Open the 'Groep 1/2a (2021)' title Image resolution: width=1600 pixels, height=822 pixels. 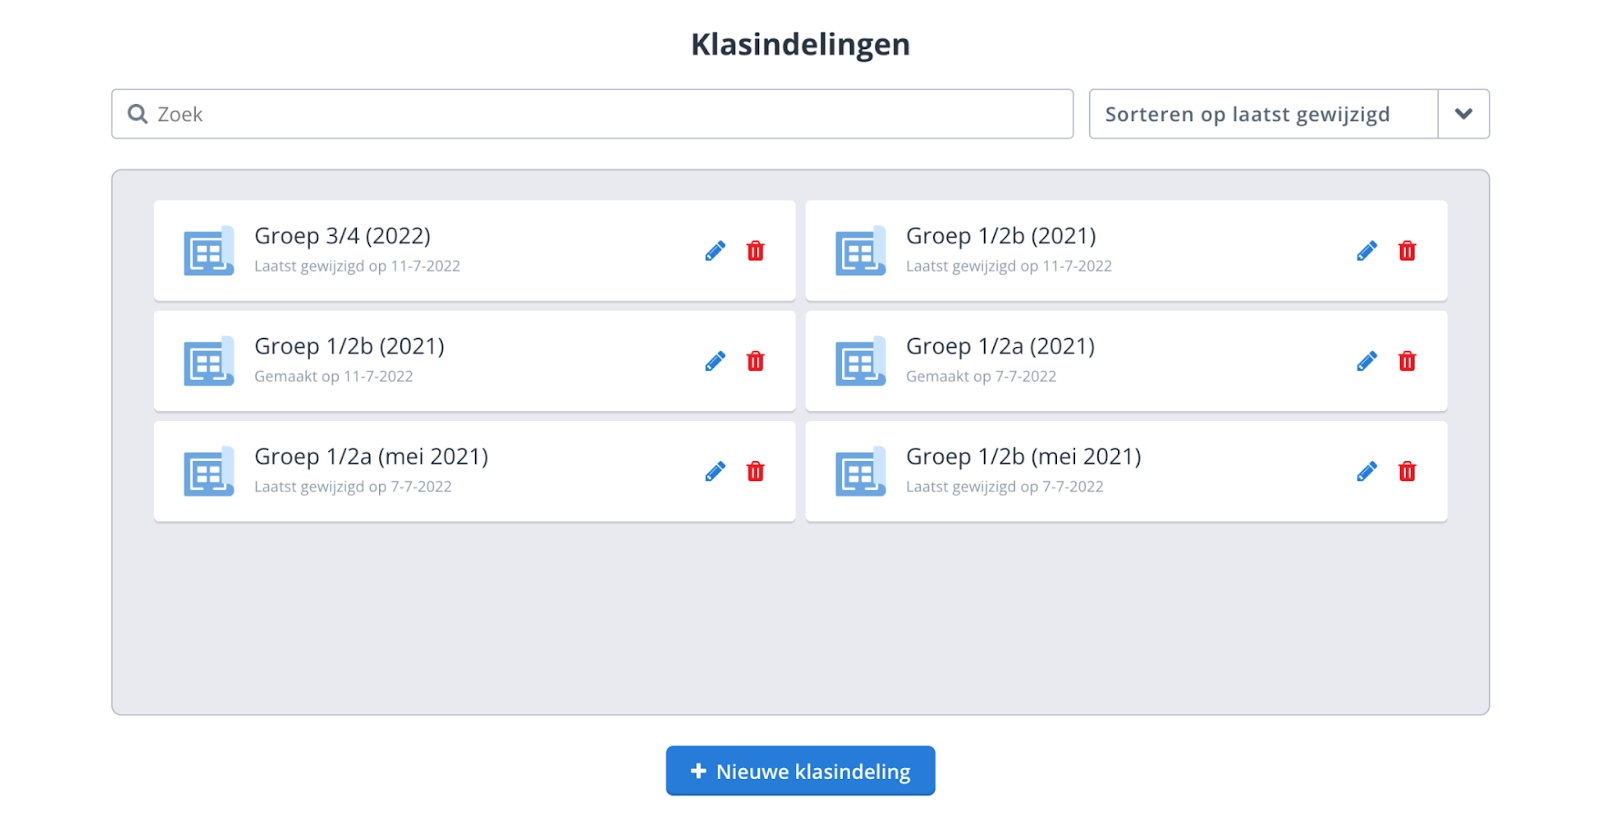[1000, 346]
